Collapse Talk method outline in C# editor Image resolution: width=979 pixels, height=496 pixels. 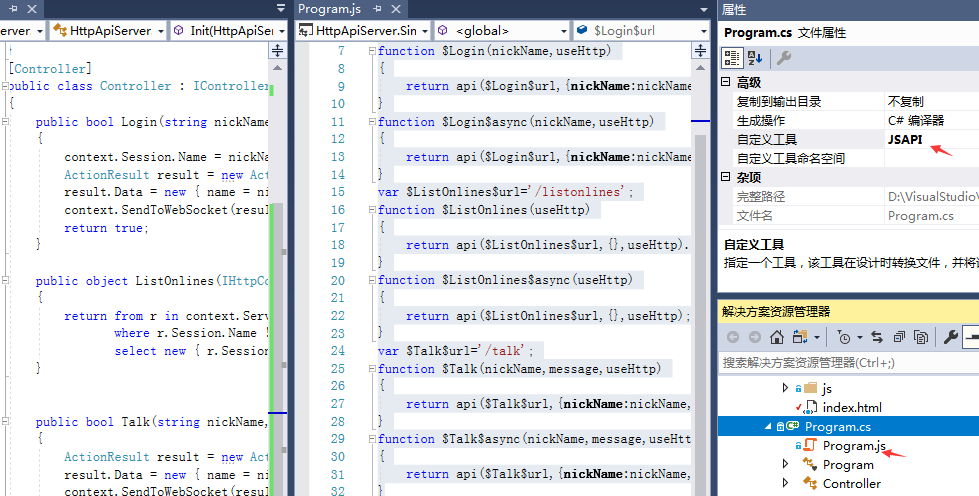point(6,422)
